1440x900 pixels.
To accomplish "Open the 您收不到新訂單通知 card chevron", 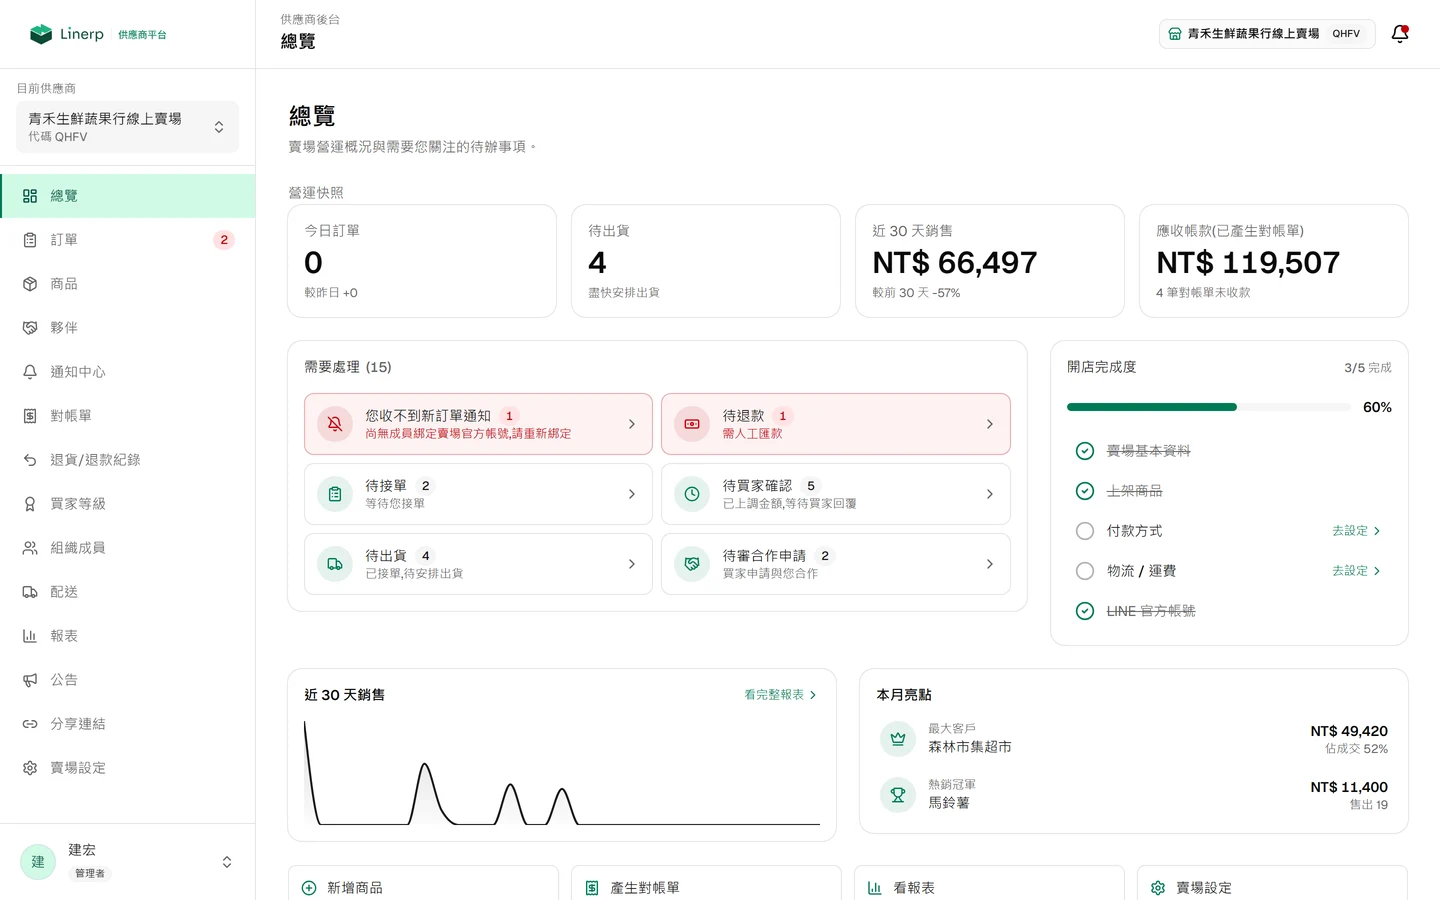I will point(632,424).
